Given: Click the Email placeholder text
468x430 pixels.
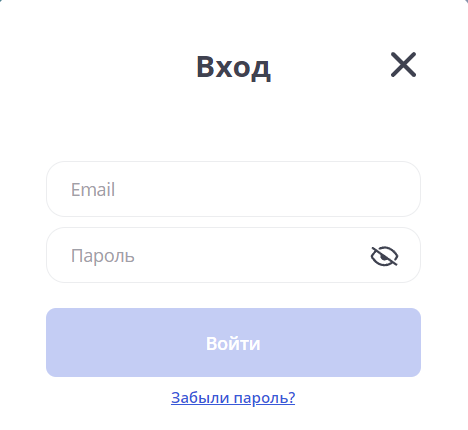Looking at the screenshot, I should [x=93, y=189].
